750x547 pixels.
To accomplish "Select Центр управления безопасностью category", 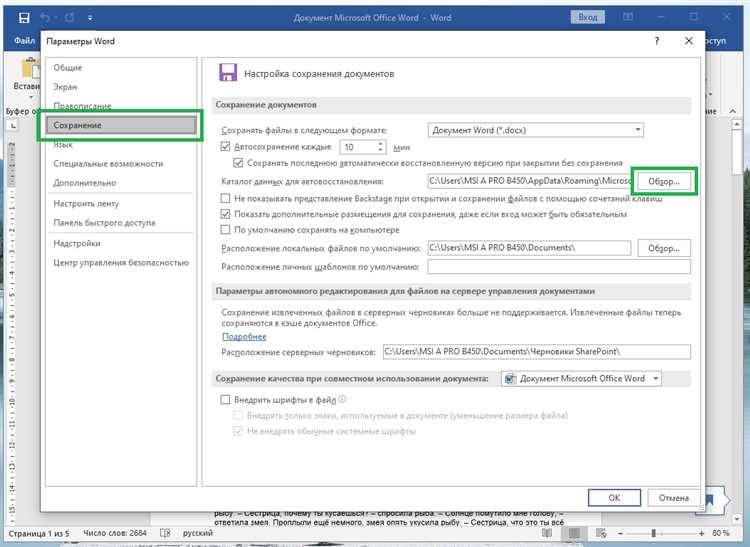I will 121,263.
